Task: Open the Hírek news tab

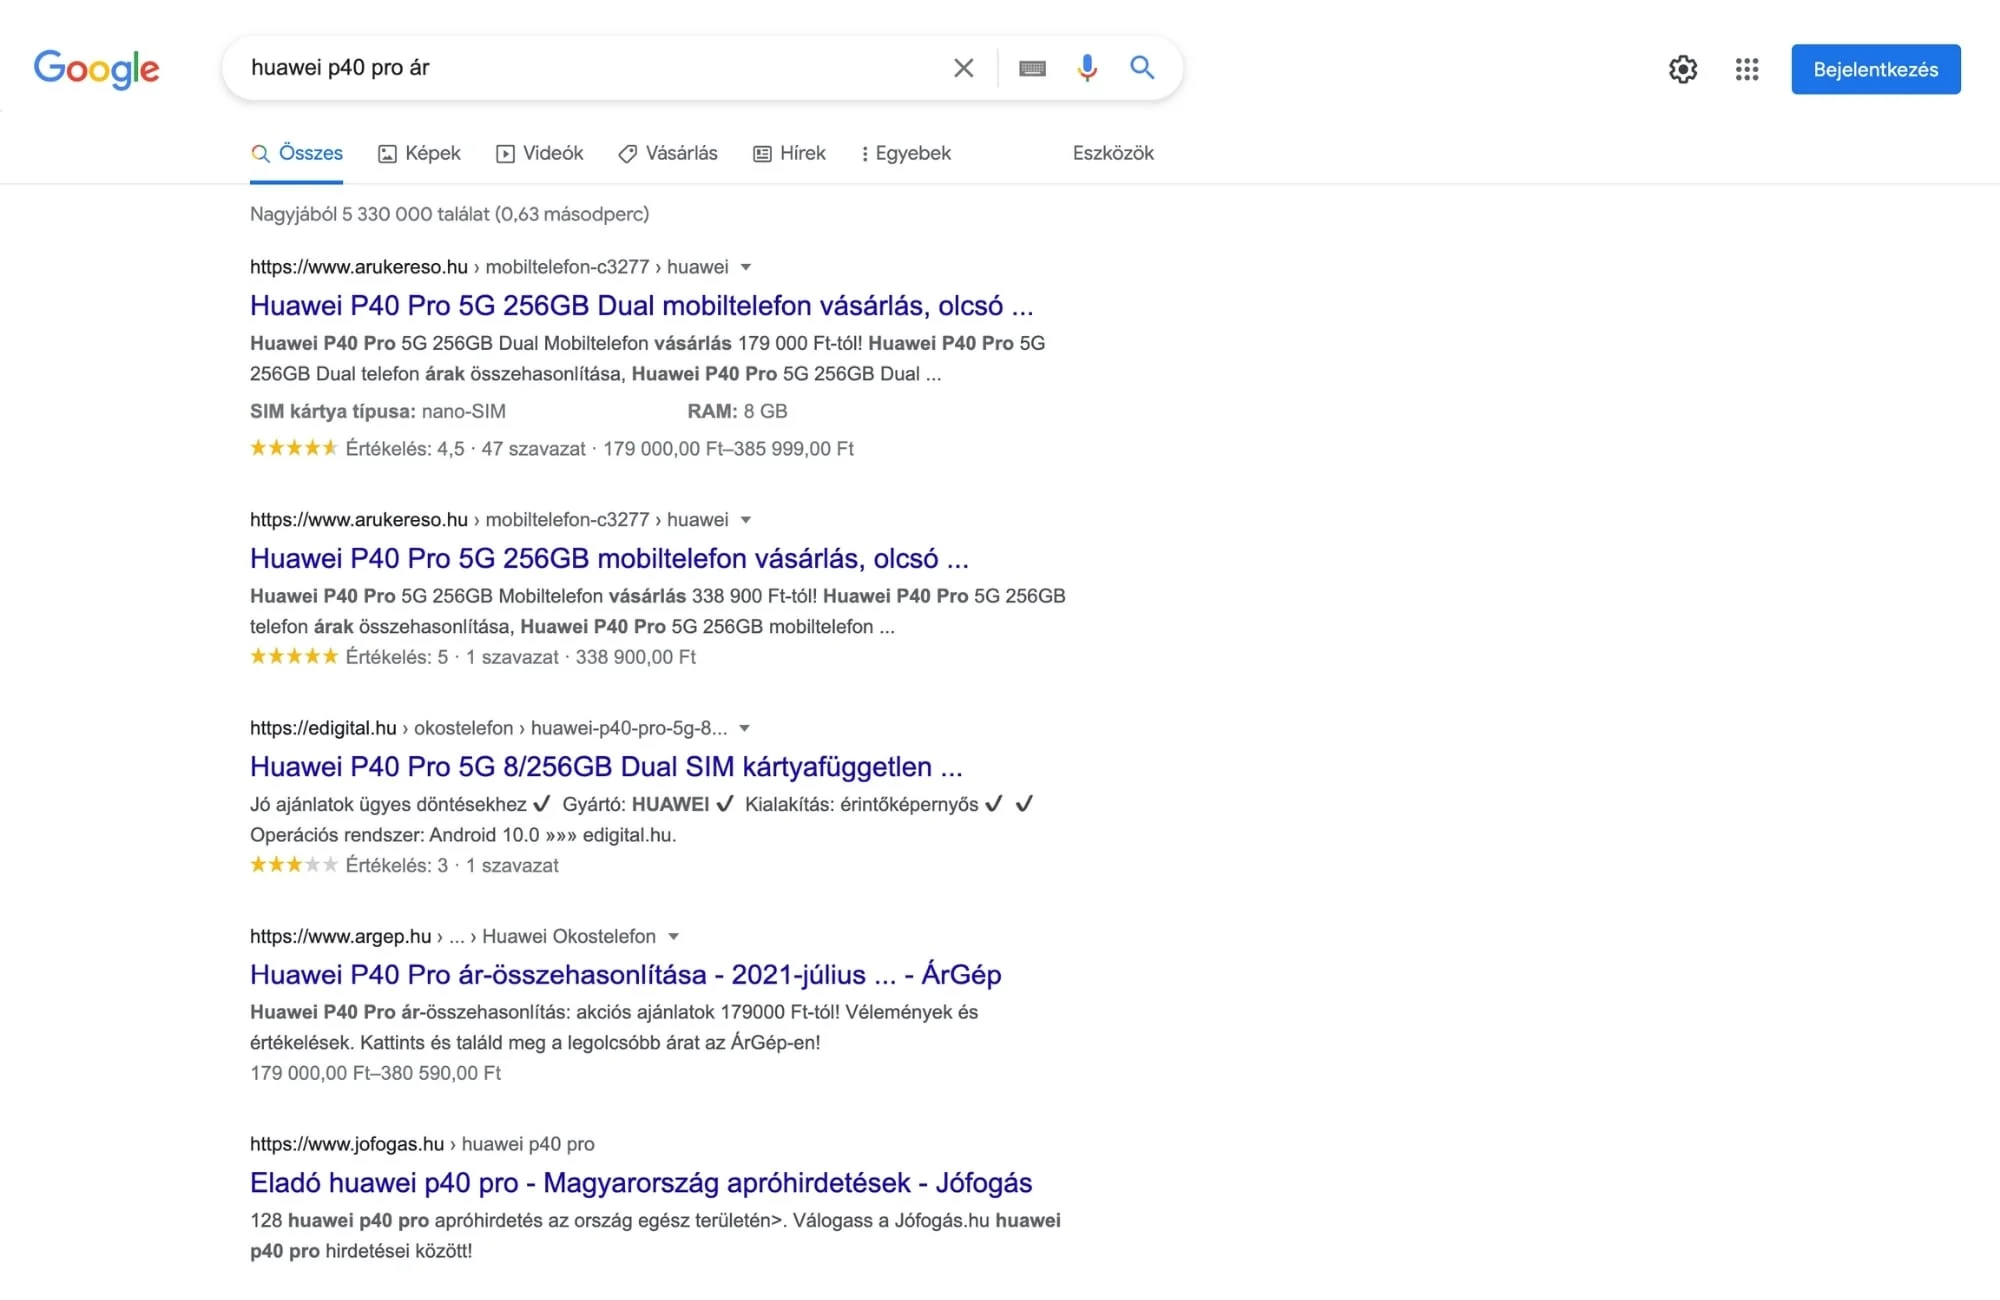Action: point(790,153)
